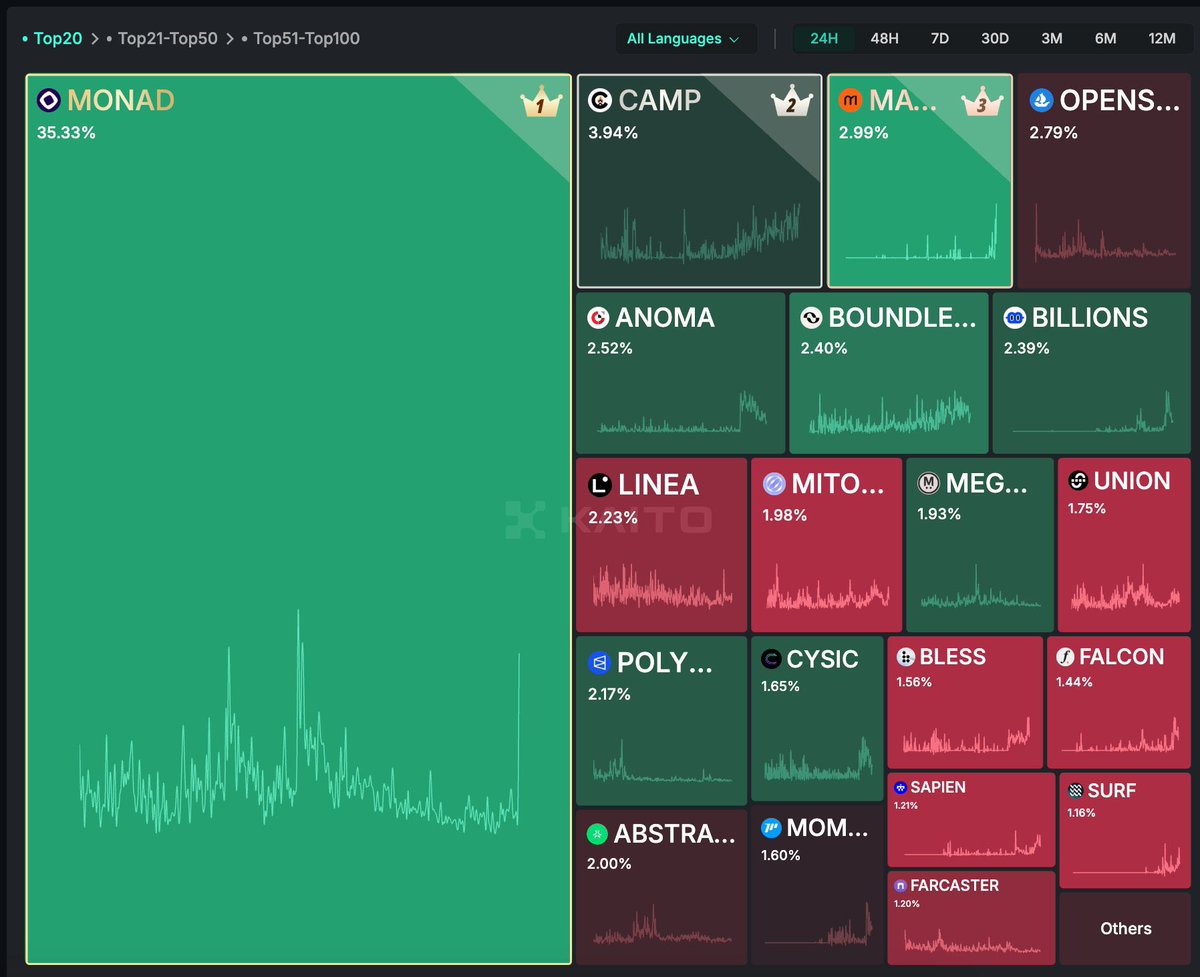Click the MONAD logo icon

click(x=48, y=100)
